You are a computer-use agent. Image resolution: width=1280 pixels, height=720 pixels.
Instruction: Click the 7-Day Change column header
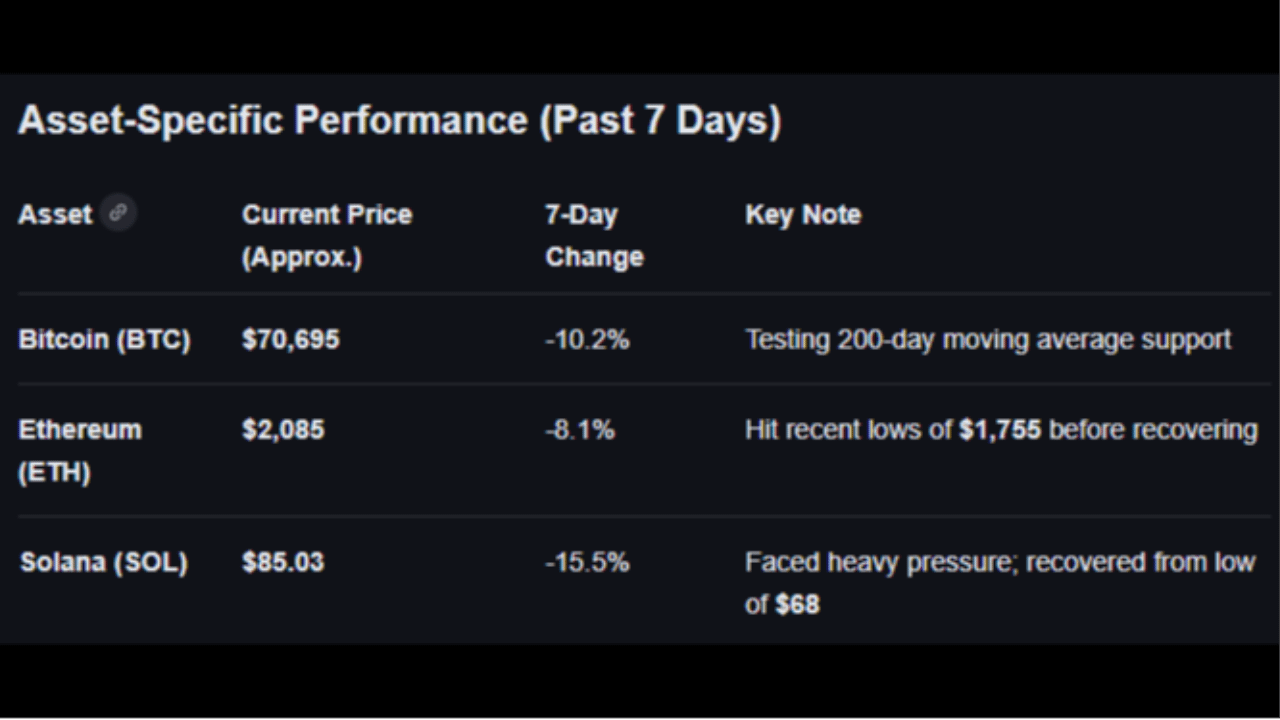click(x=593, y=235)
